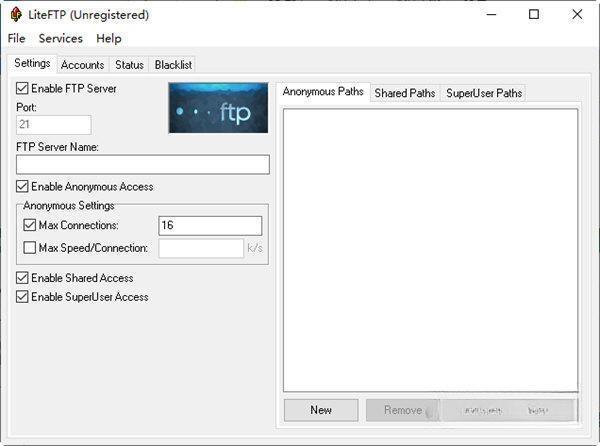
Task: Toggle Enable Anonymous Access checkbox
Action: (22, 187)
